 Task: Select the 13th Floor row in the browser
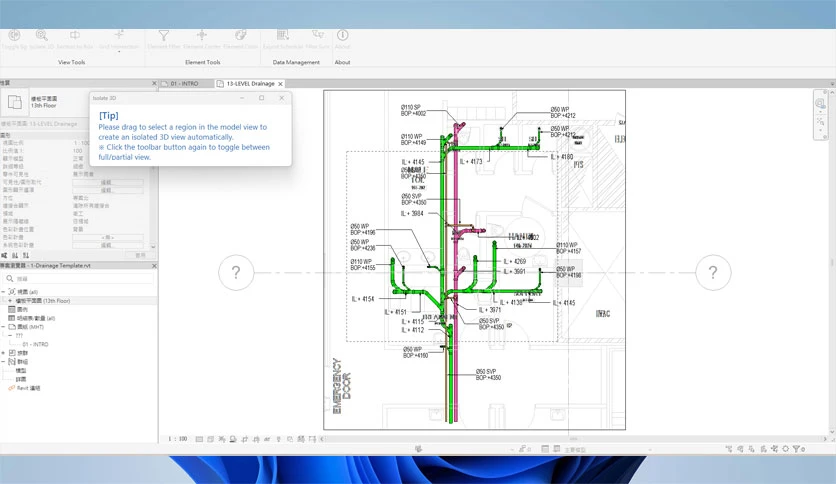(78, 301)
